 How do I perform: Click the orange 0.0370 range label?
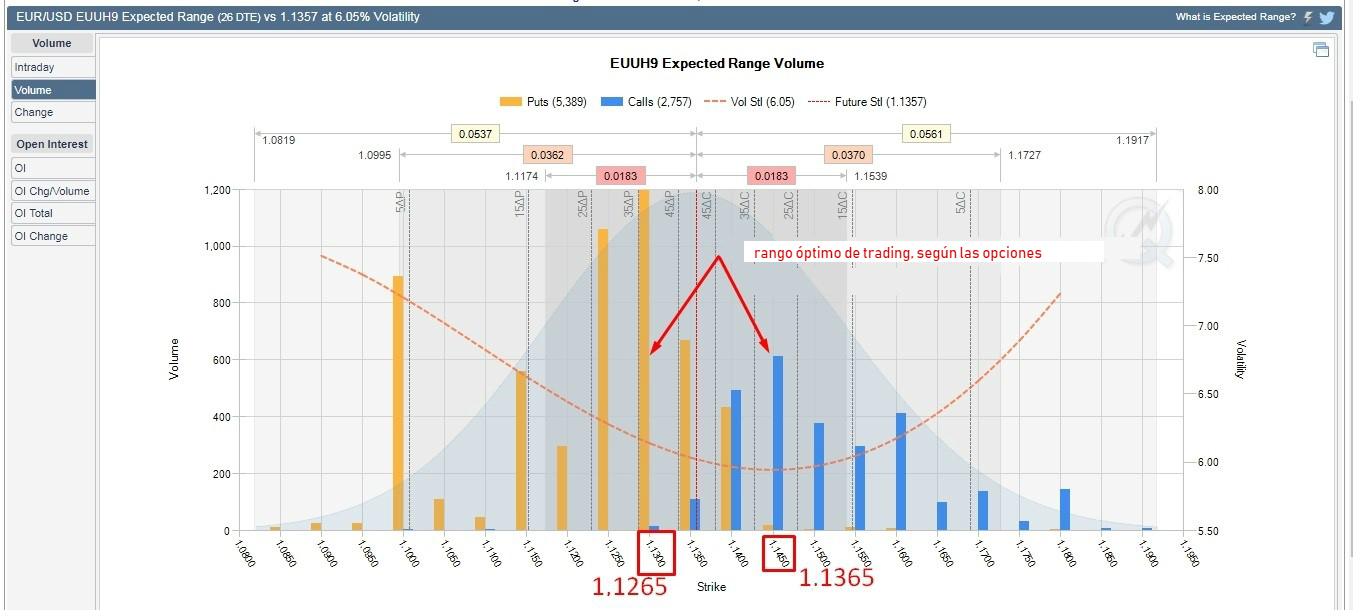pos(849,155)
